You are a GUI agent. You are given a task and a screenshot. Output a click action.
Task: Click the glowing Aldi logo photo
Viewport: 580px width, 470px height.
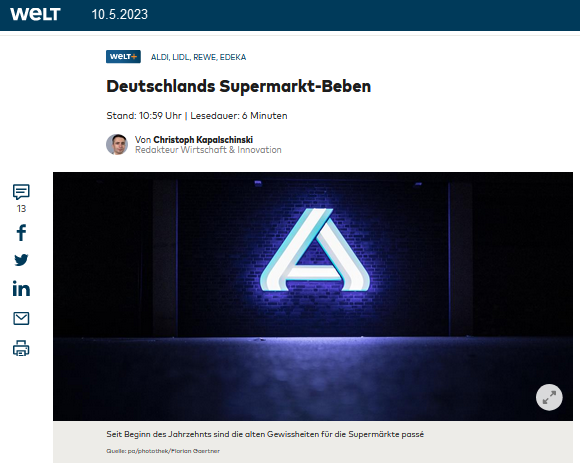click(x=313, y=296)
